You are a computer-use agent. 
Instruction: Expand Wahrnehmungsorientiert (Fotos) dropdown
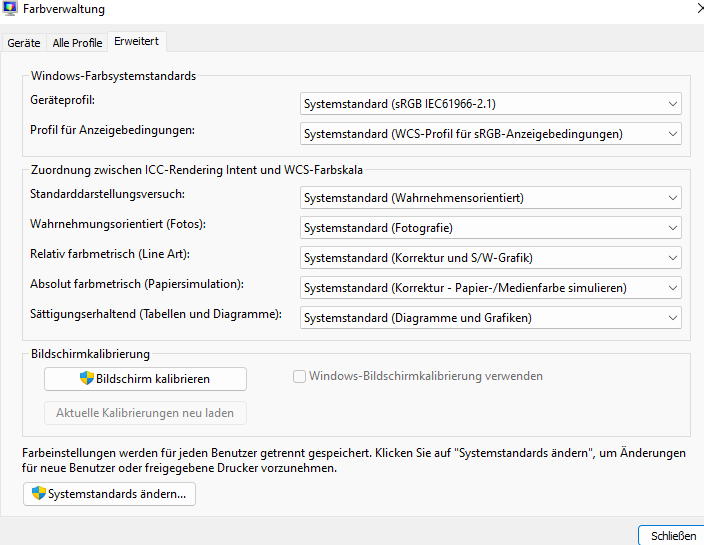pyautogui.click(x=491, y=228)
